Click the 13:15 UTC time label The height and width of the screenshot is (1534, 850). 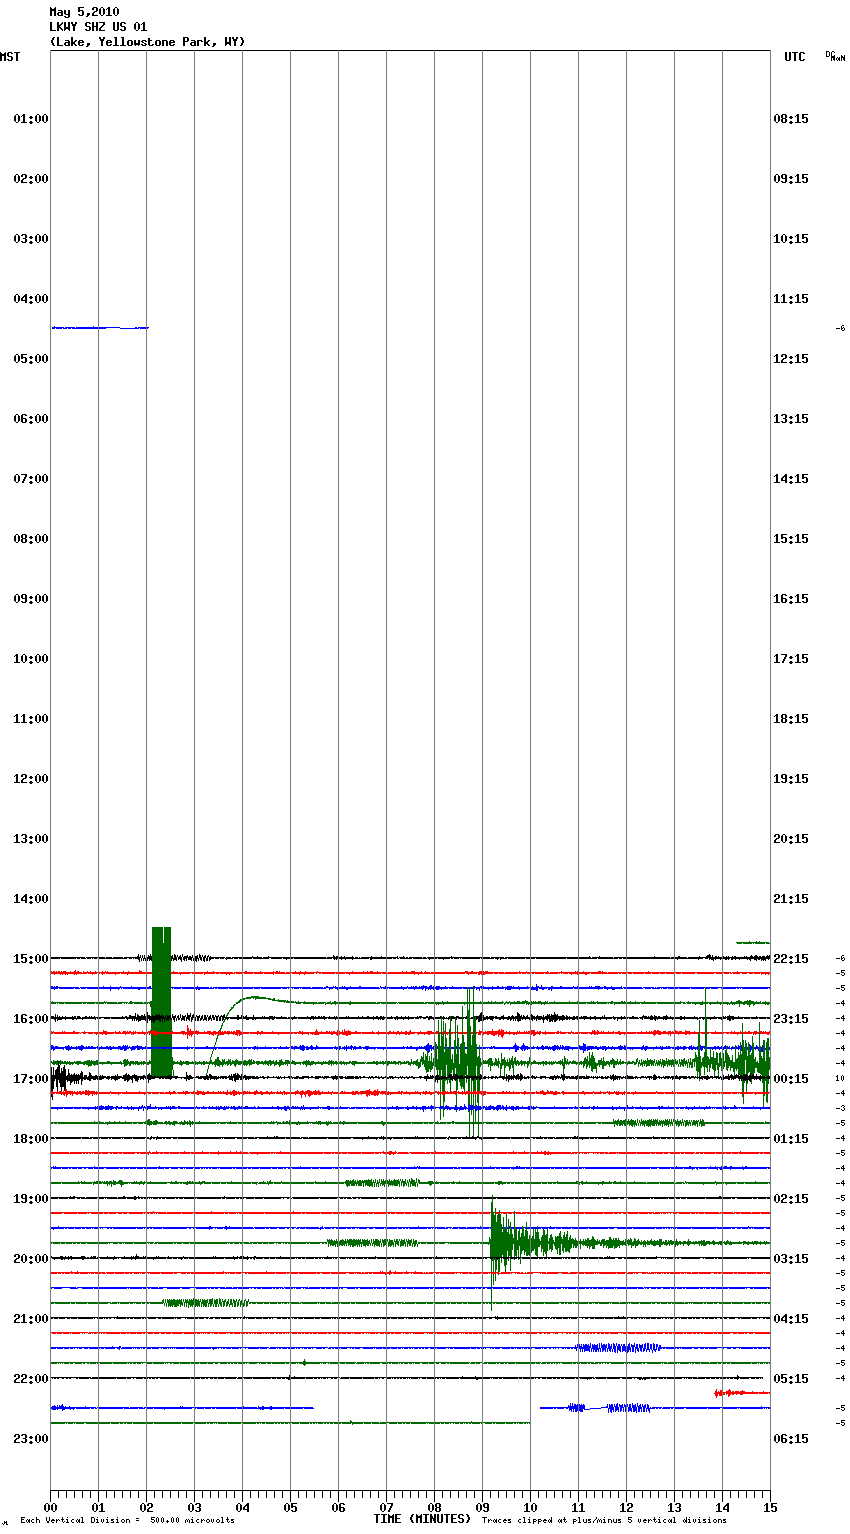pos(791,419)
